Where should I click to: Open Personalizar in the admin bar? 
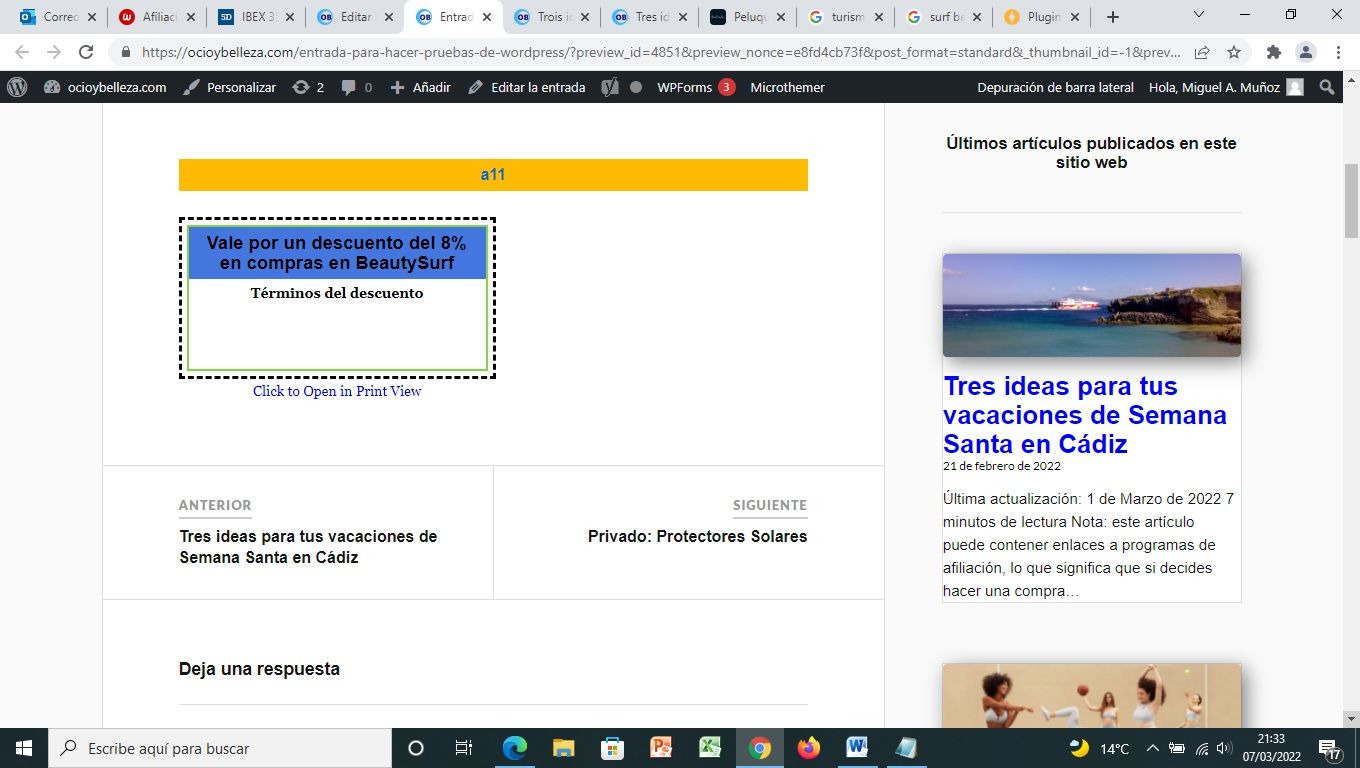pyautogui.click(x=230, y=87)
